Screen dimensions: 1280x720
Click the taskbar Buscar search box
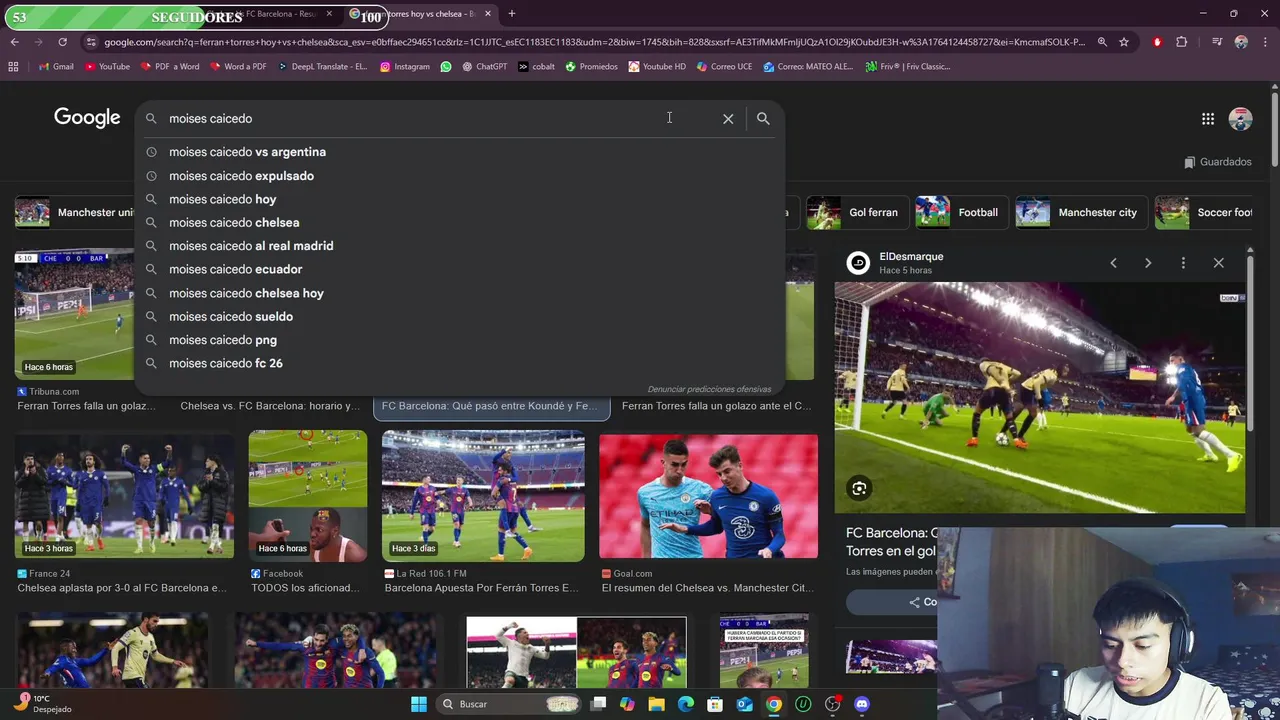508,704
